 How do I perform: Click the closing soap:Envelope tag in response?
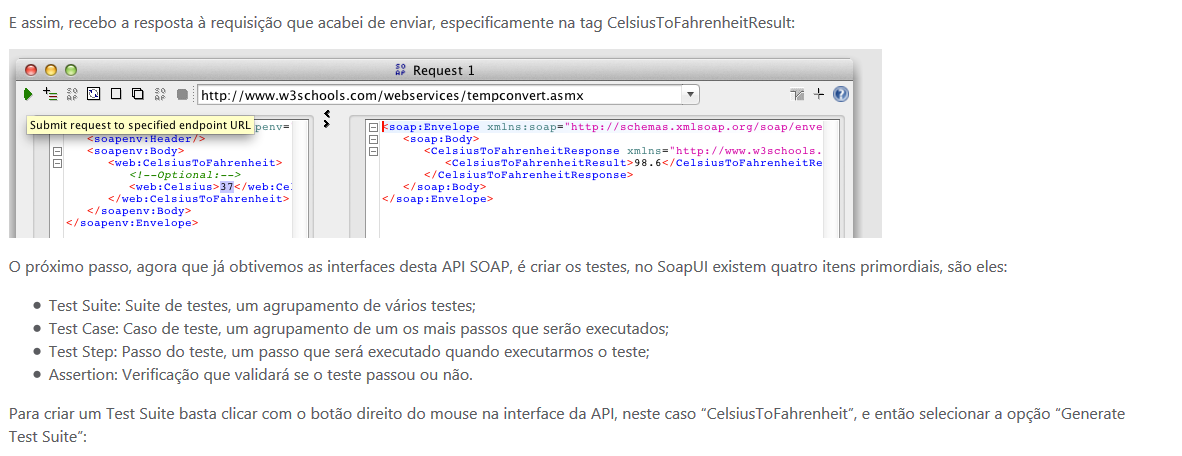click(438, 199)
